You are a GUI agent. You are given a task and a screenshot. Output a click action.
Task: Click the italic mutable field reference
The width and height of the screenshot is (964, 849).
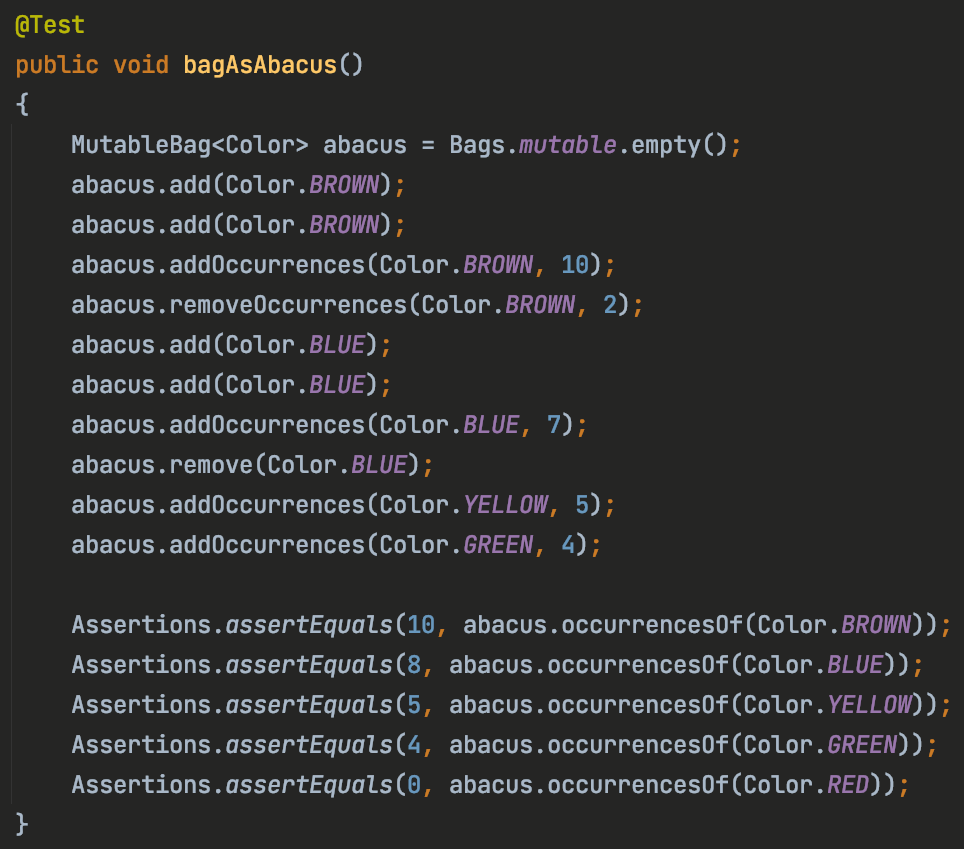pos(567,145)
